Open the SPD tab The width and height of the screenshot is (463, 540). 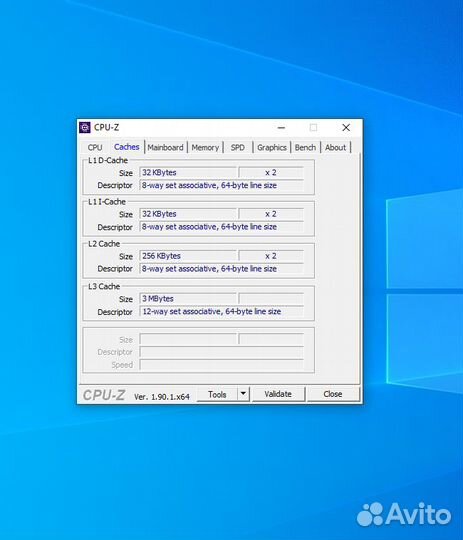pos(238,147)
